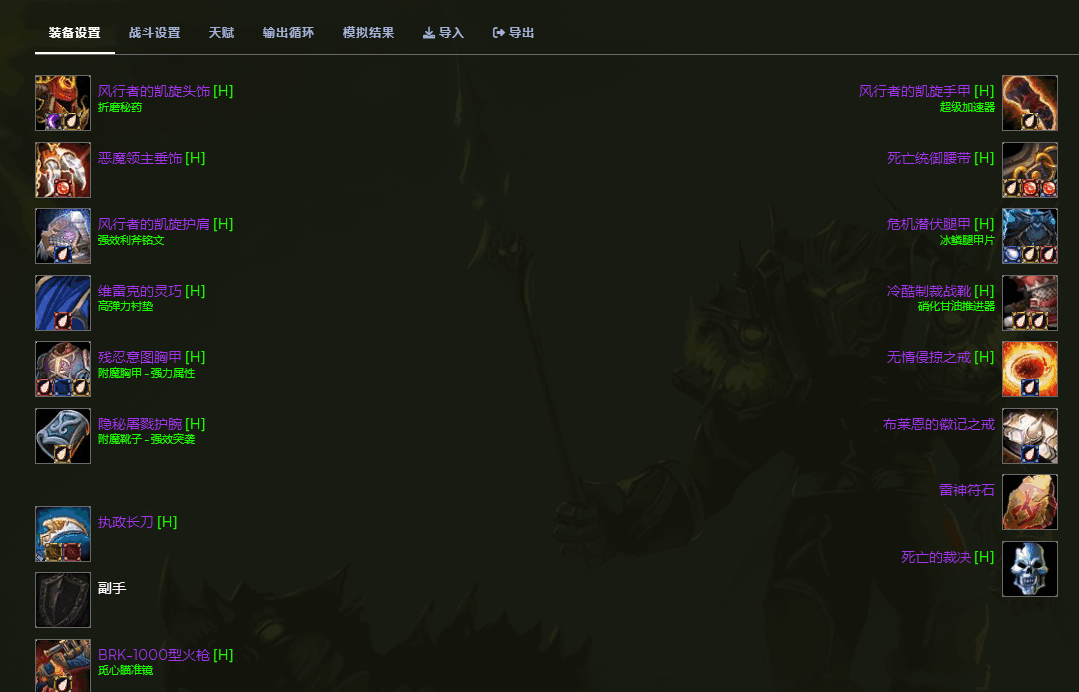Open the 残忍意图胸甲 chest slot icon

click(x=63, y=369)
